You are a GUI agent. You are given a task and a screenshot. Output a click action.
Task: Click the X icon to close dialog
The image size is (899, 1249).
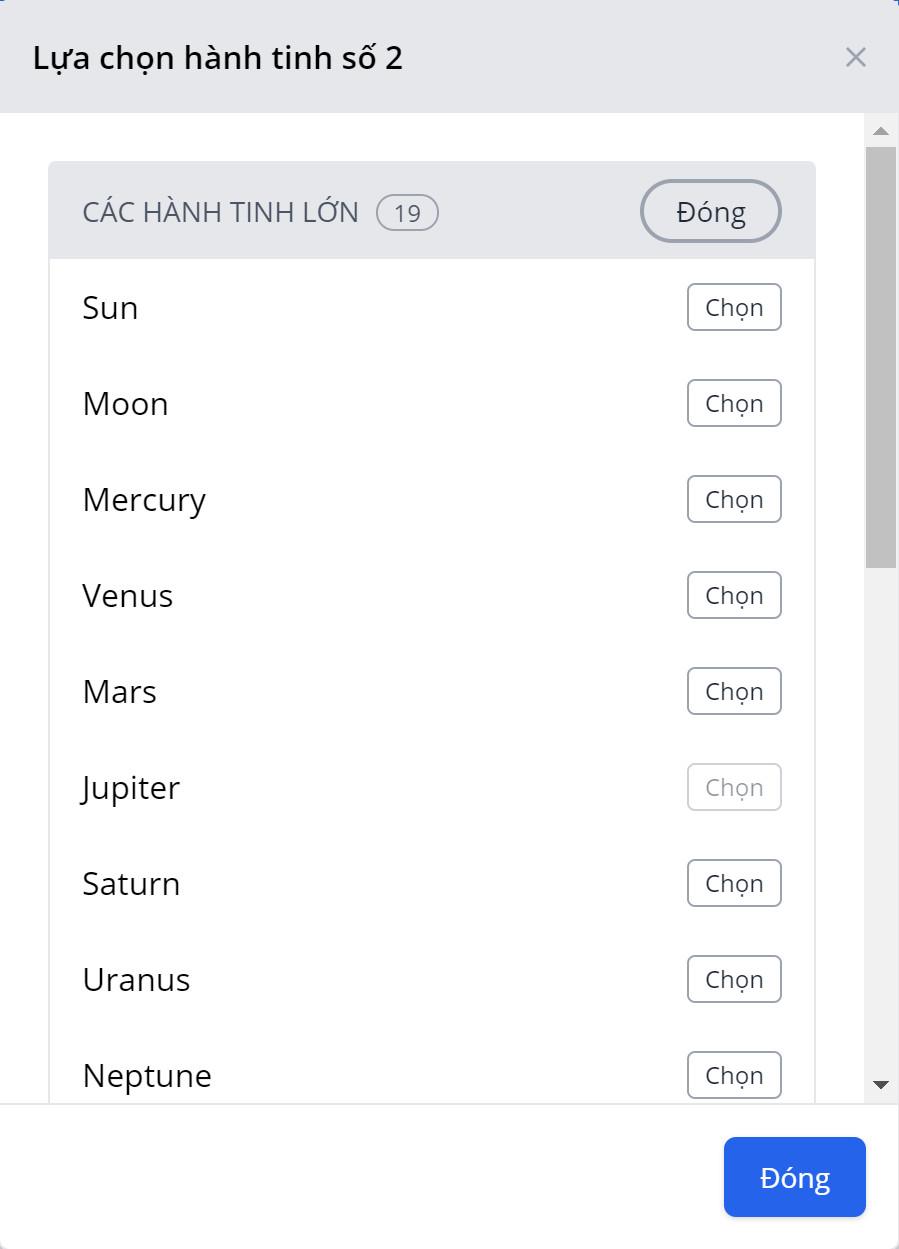tap(856, 57)
